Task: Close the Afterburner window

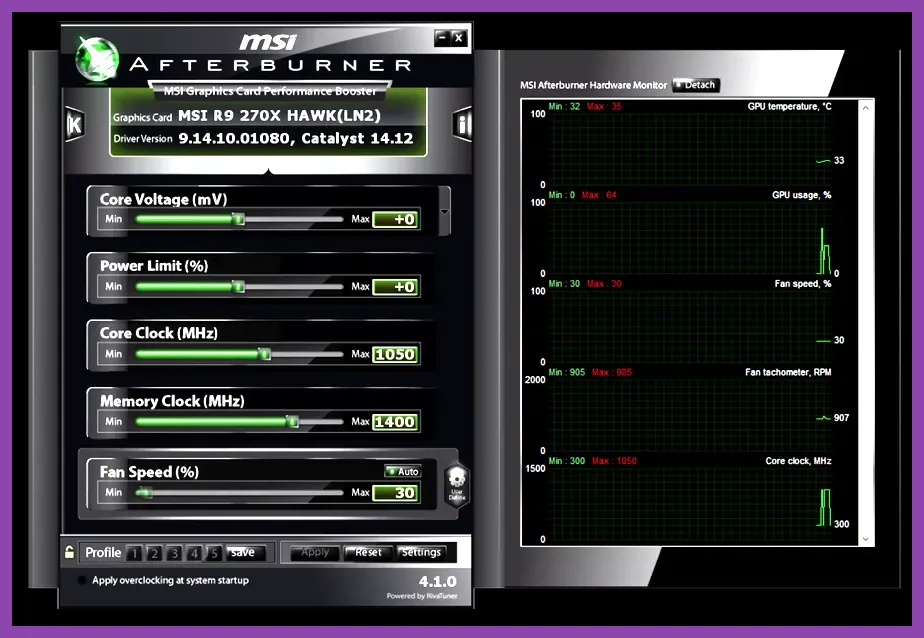Action: 459,38
